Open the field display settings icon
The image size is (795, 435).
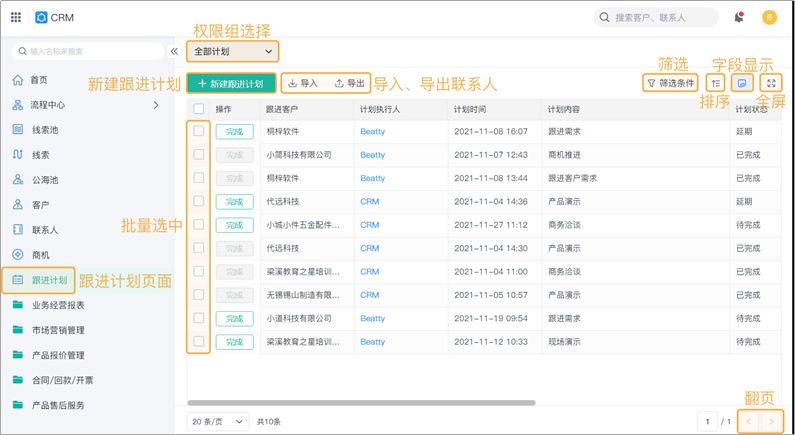742,83
